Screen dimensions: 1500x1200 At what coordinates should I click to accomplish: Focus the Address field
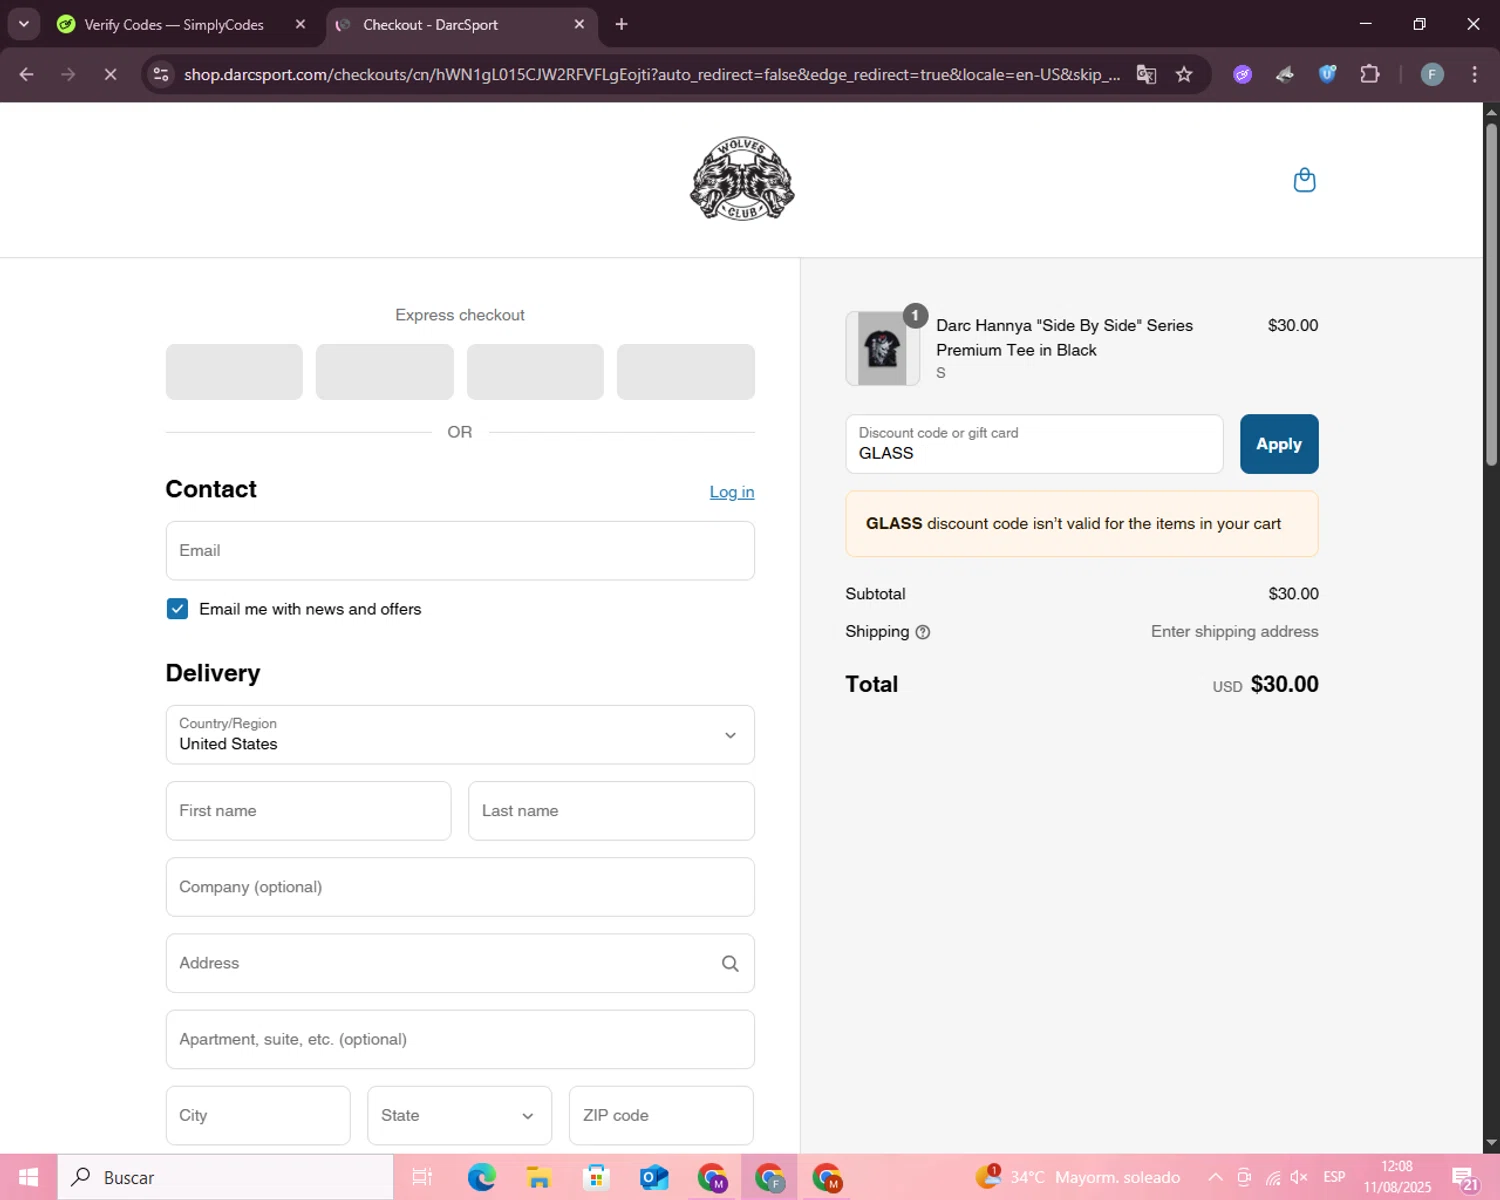tap(460, 963)
